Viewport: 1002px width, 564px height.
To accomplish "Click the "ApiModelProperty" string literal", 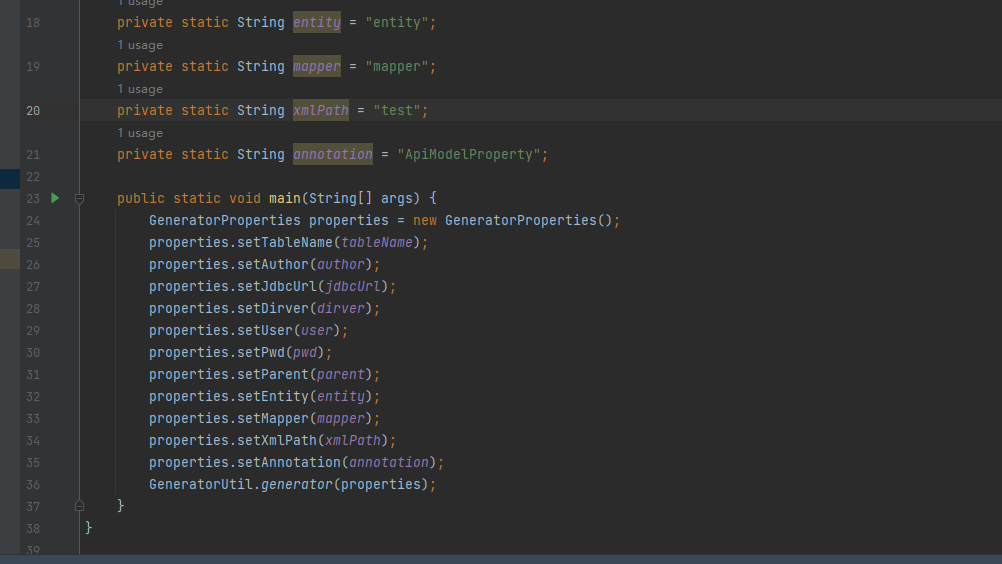I will click(469, 155).
